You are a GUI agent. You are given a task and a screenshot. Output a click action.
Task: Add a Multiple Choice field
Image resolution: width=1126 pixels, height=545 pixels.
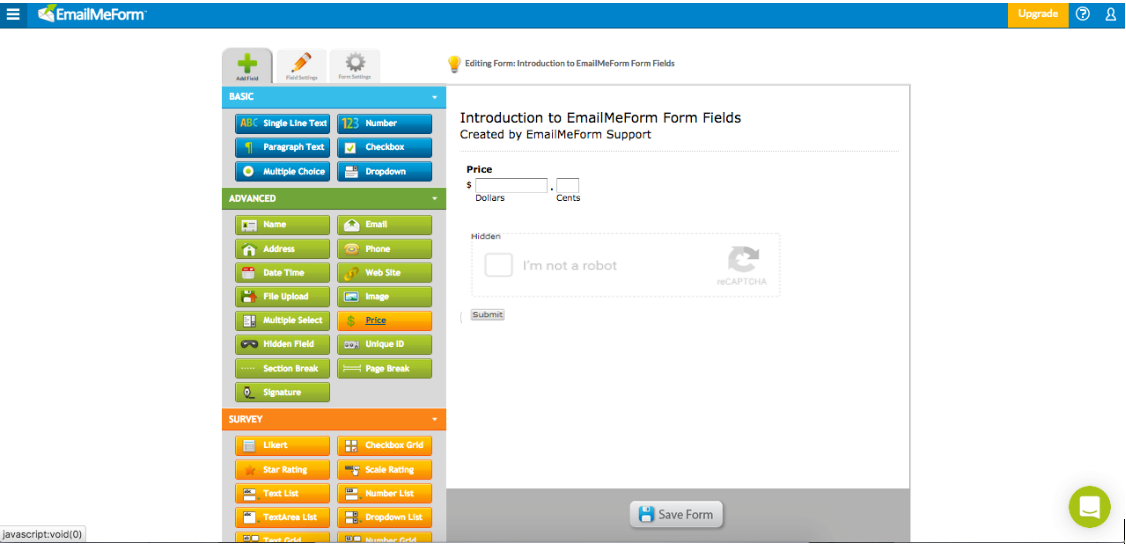tap(282, 172)
